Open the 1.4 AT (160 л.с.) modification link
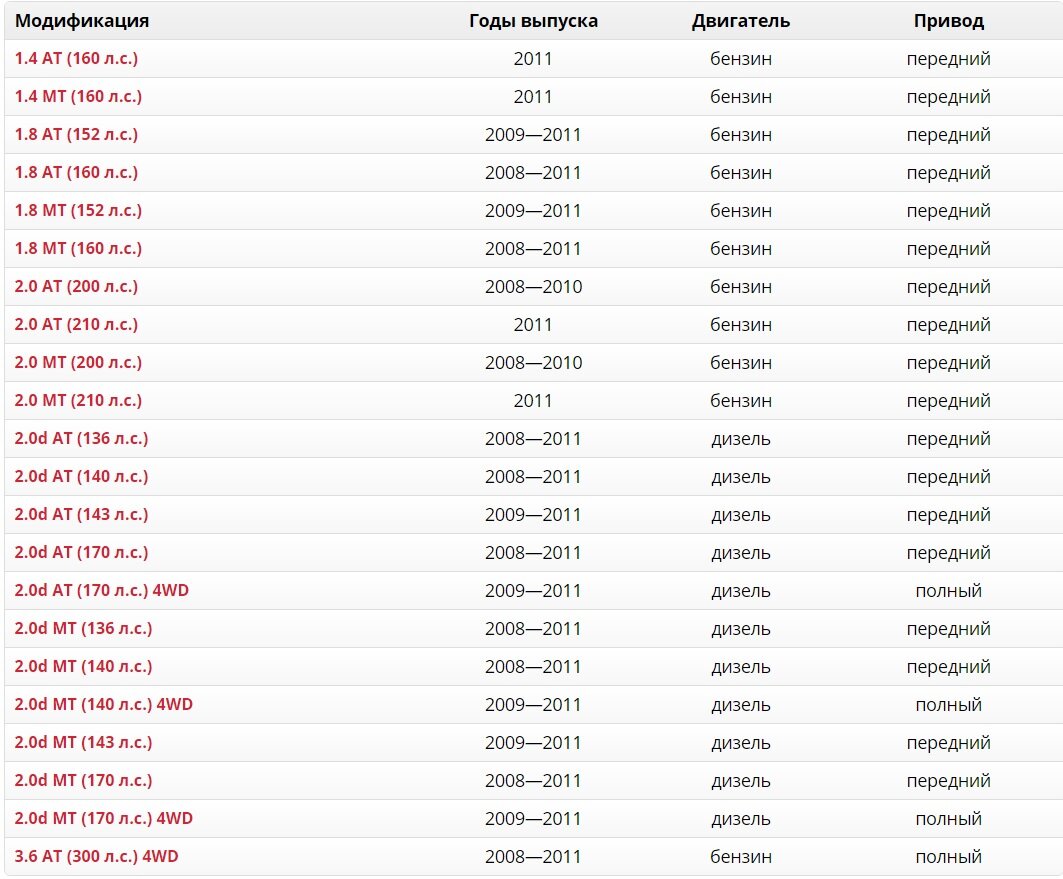Image resolution: width=1063 pixels, height=879 pixels. (x=76, y=59)
